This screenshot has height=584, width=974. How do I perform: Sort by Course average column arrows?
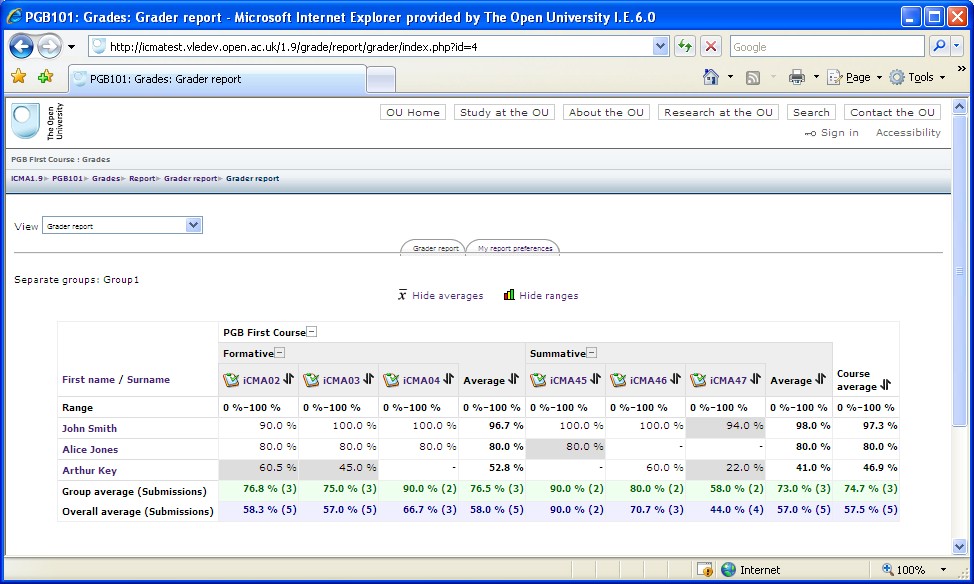(x=885, y=385)
